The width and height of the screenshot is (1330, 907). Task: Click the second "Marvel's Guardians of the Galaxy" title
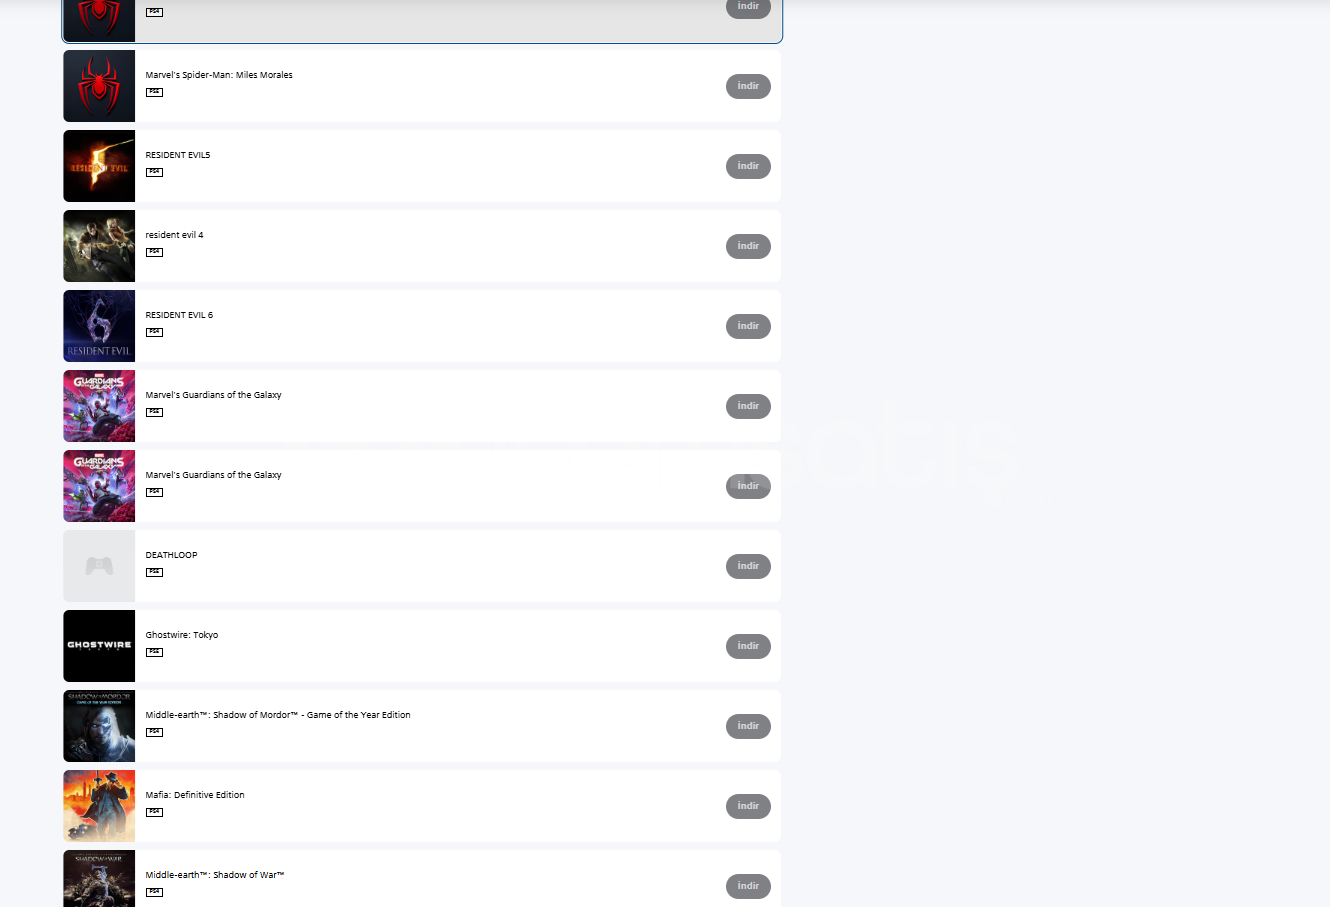coord(213,475)
